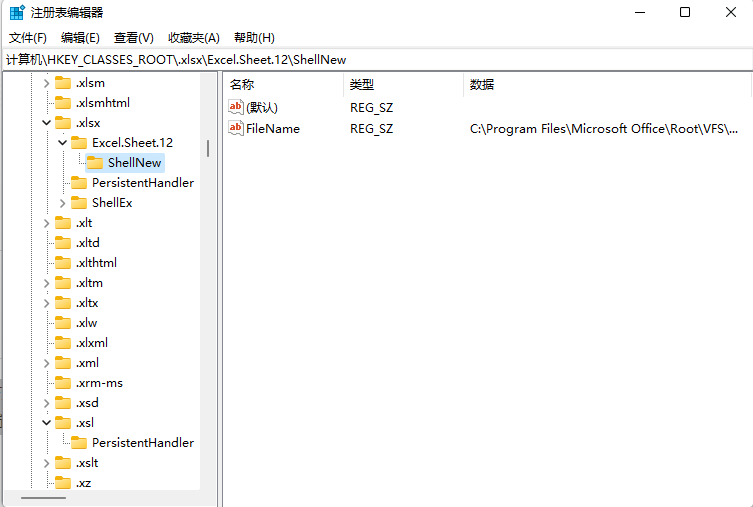Select the ShellNew tree key label
Screen dimensions: 753x507
[134, 163]
